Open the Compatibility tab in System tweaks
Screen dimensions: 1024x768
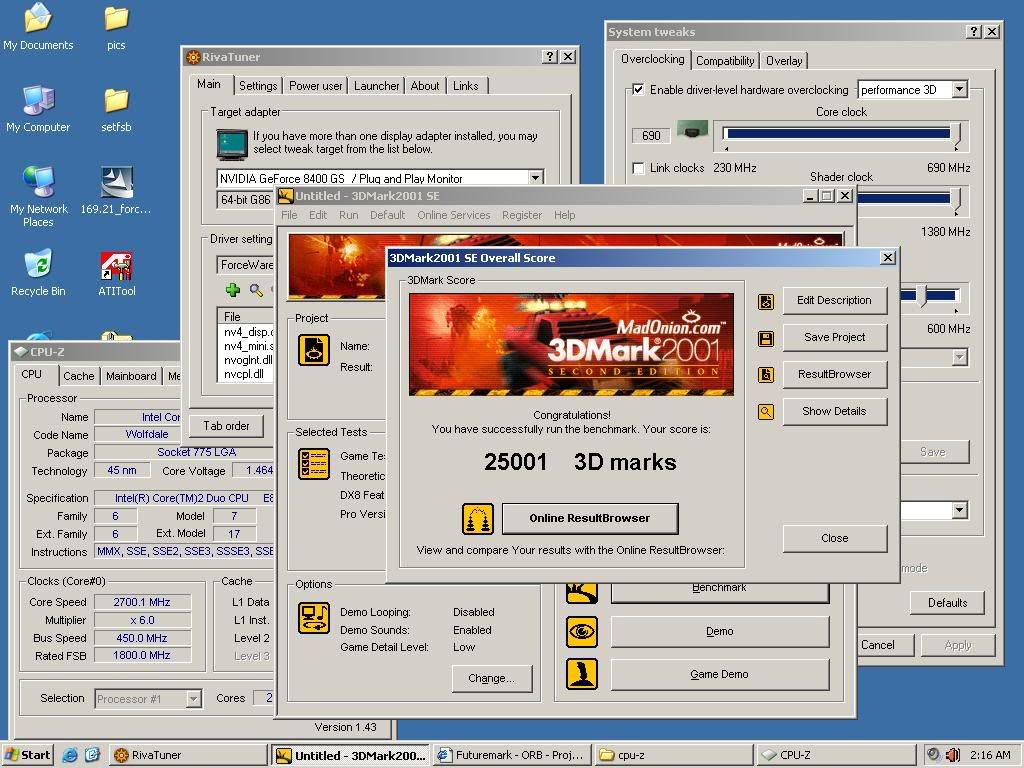[725, 61]
